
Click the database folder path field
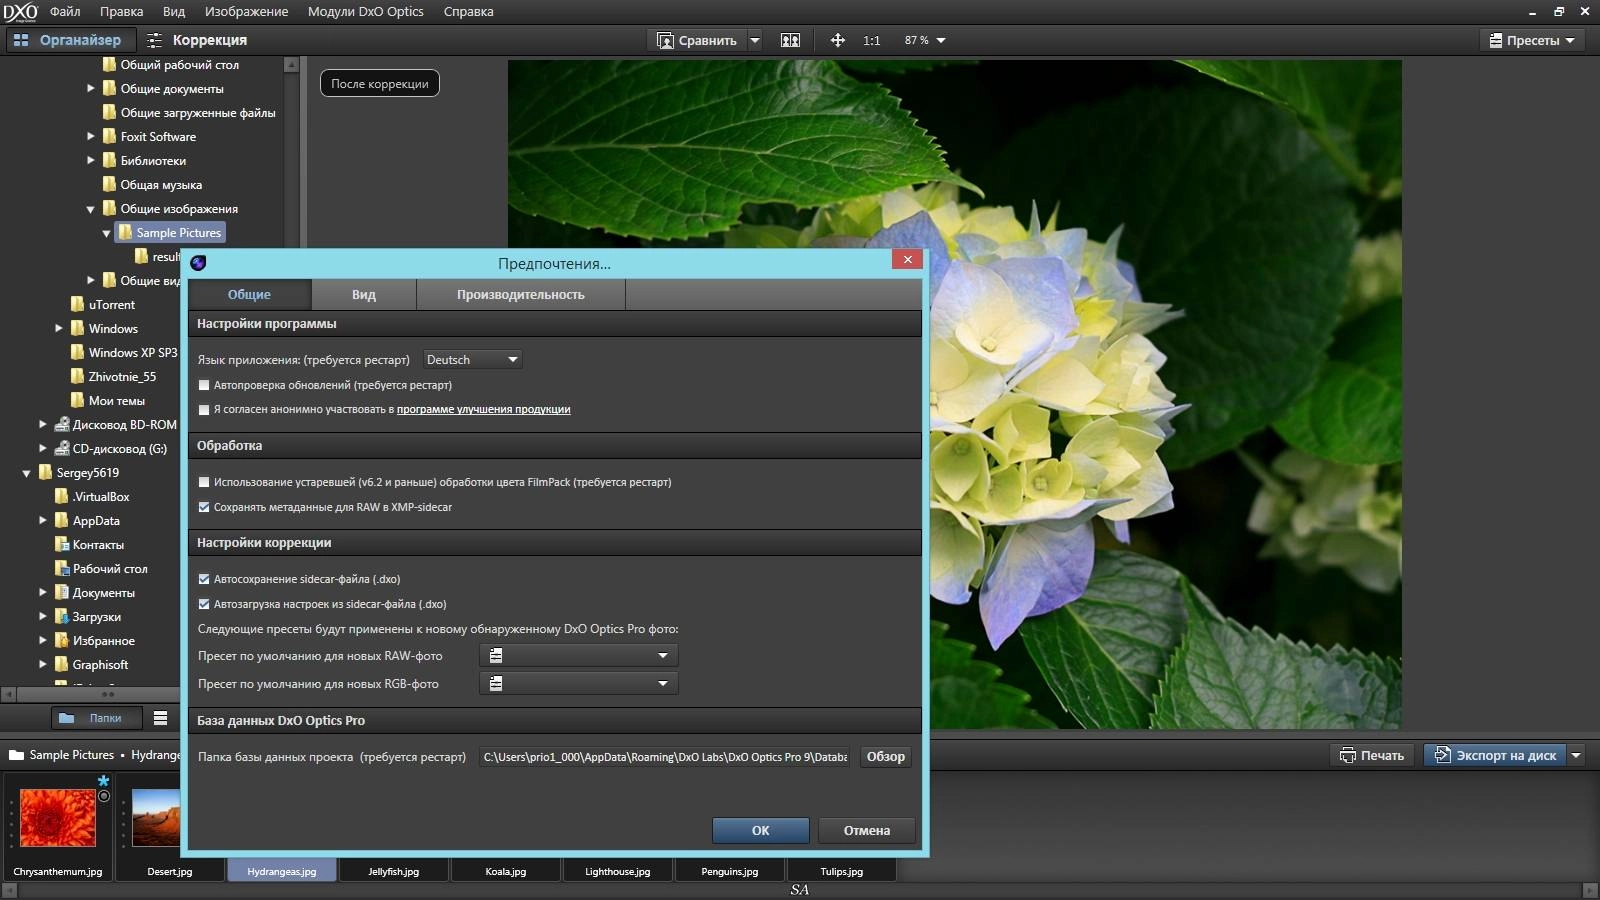[x=666, y=757]
